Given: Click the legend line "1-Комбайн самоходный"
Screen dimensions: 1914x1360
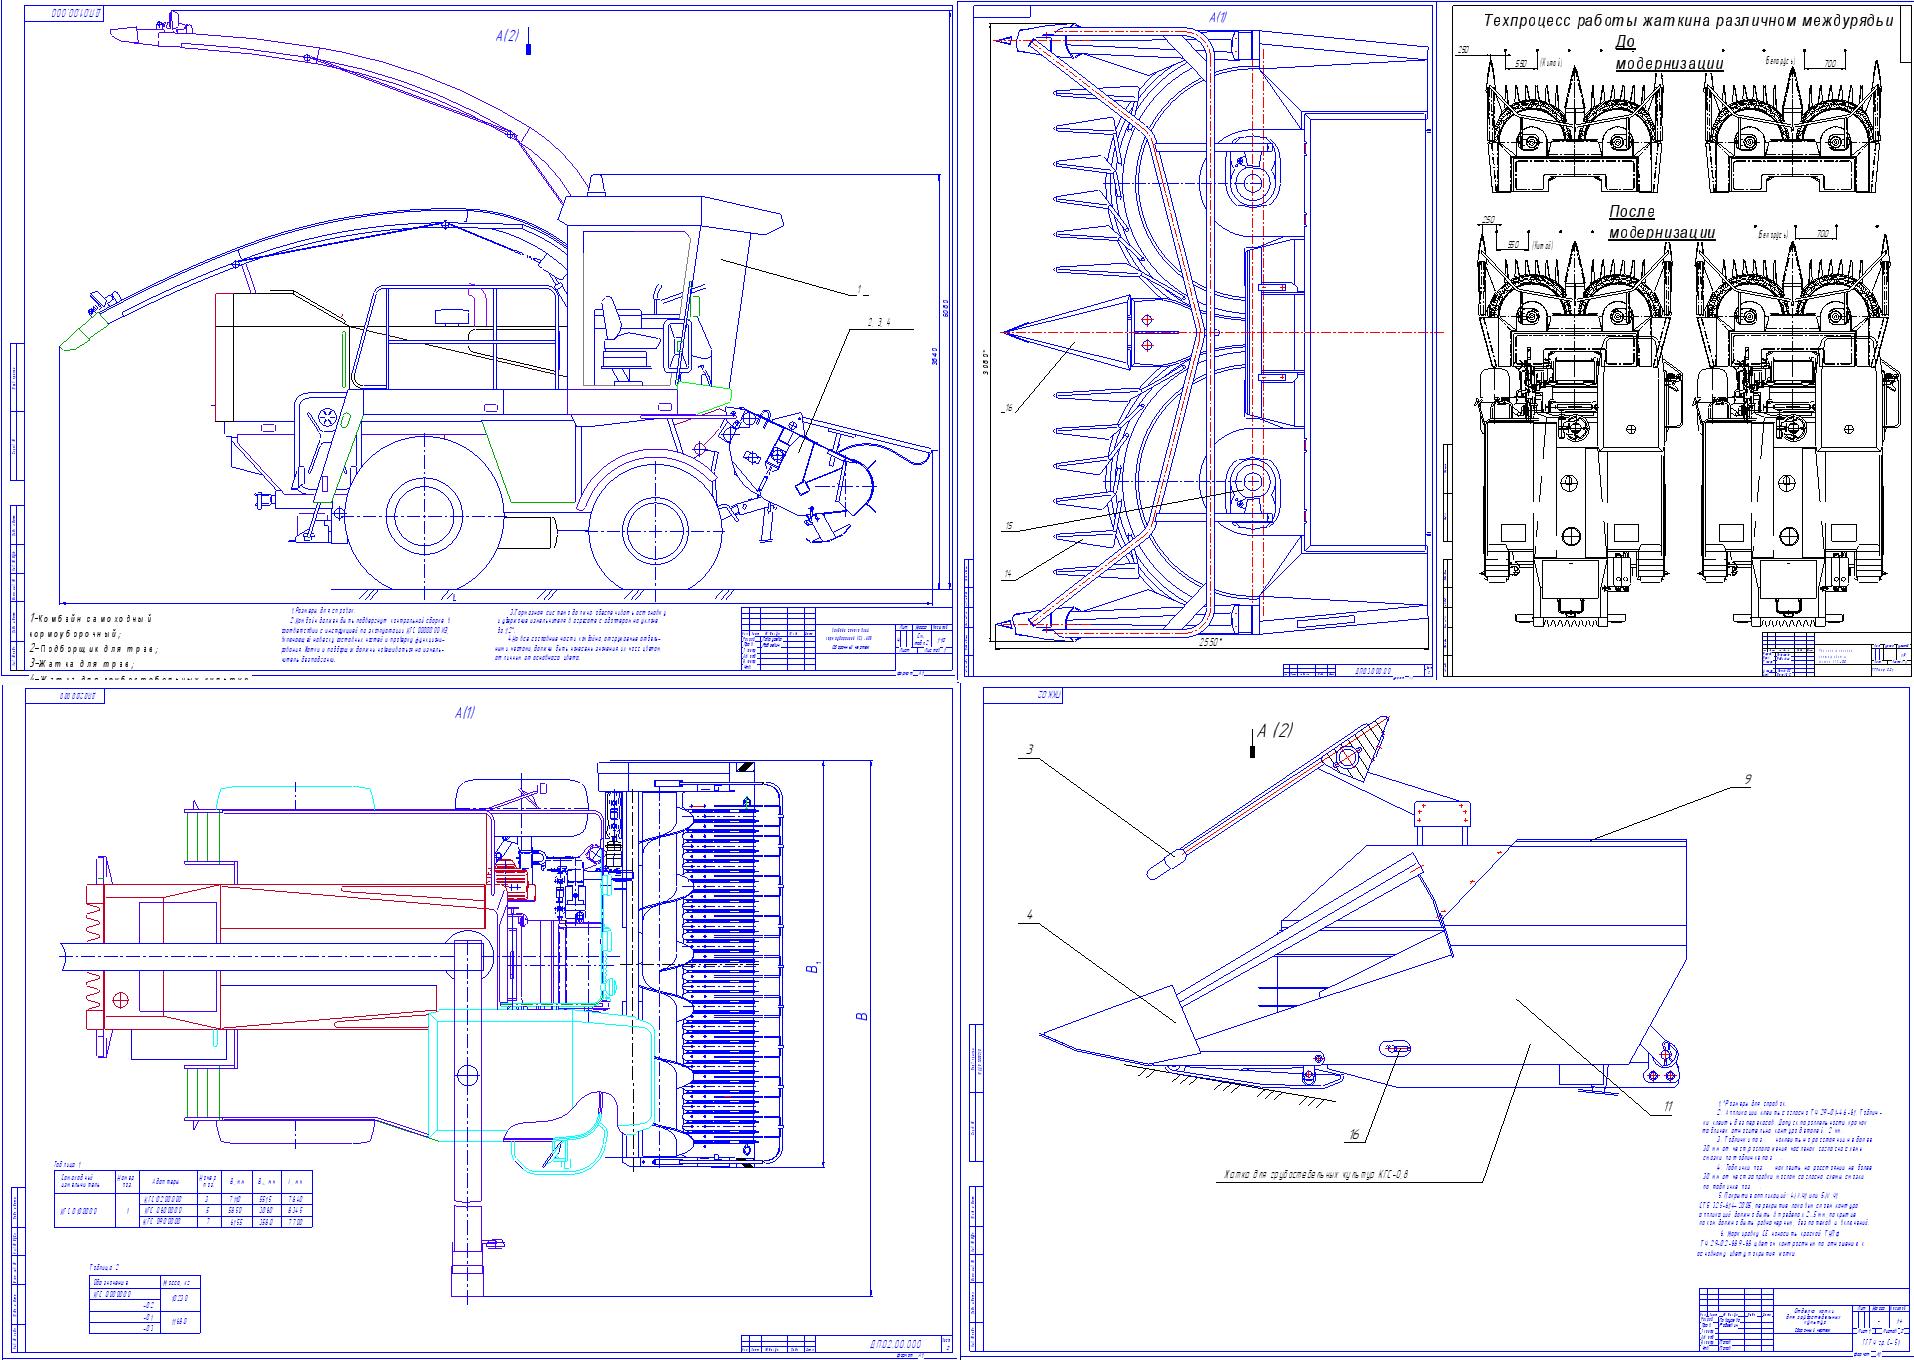Looking at the screenshot, I should pyautogui.click(x=91, y=619).
